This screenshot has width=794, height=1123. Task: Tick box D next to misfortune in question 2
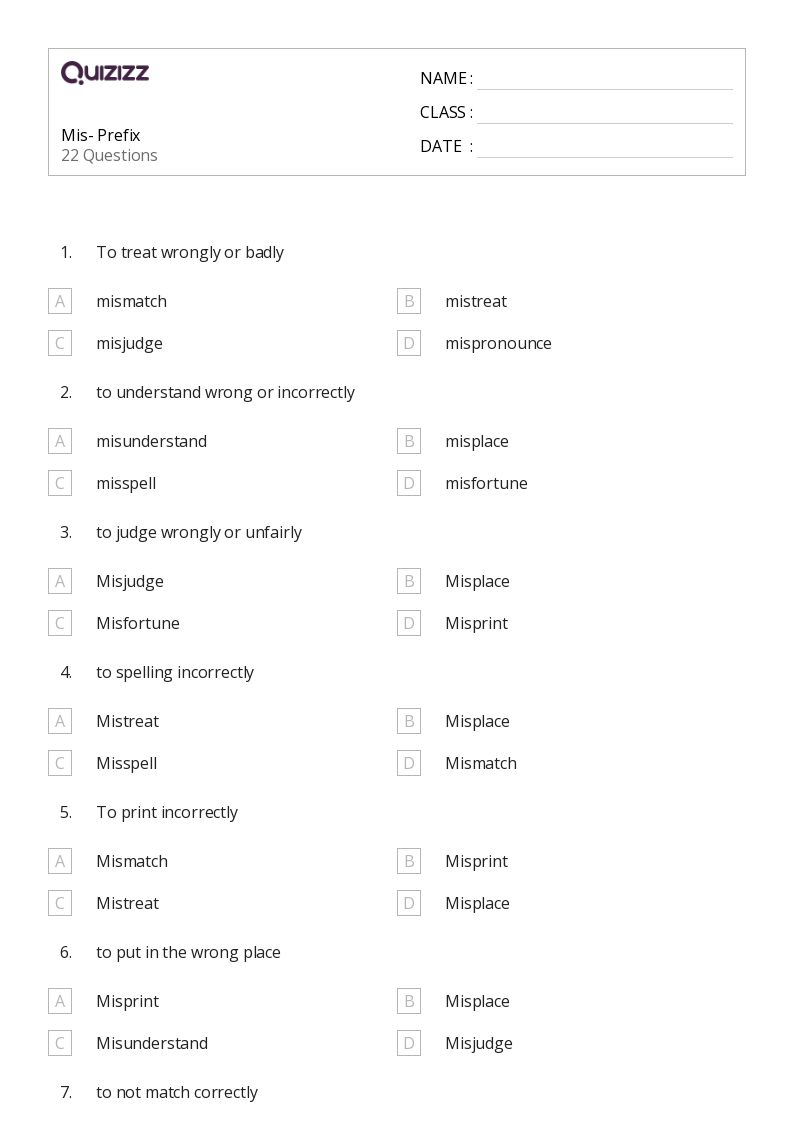(x=409, y=483)
